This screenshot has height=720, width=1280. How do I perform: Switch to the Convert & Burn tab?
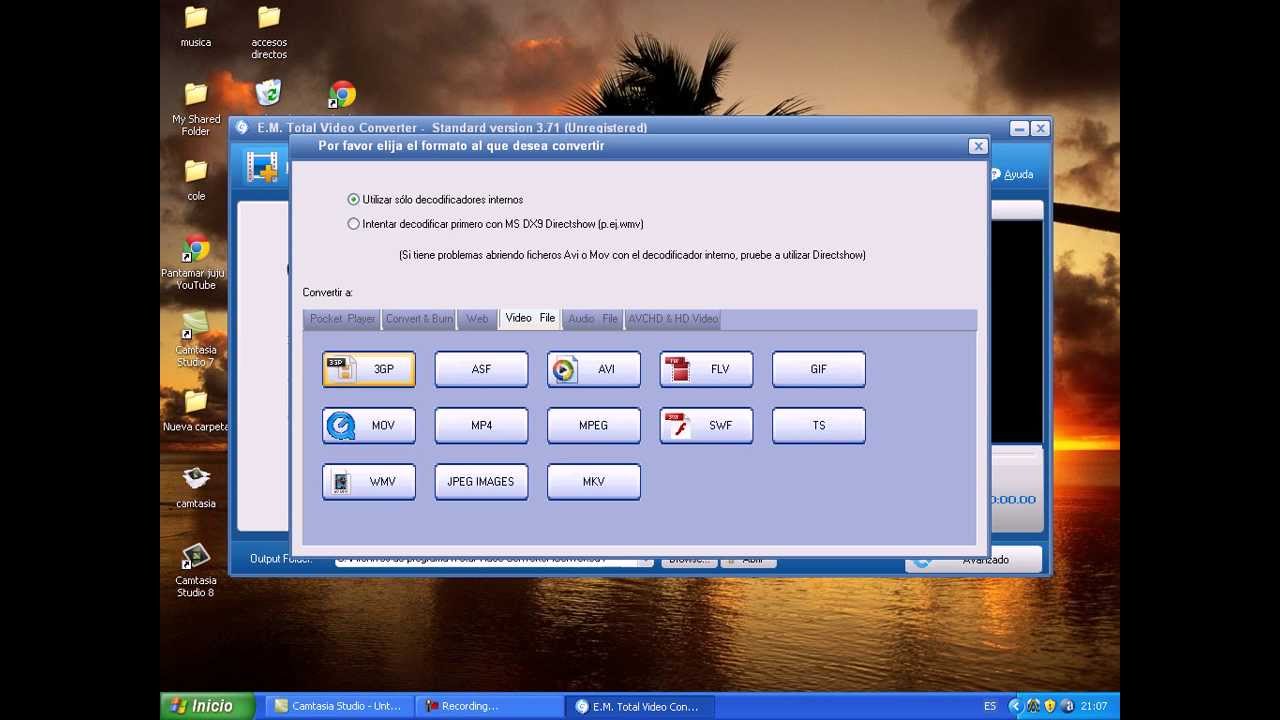click(419, 319)
